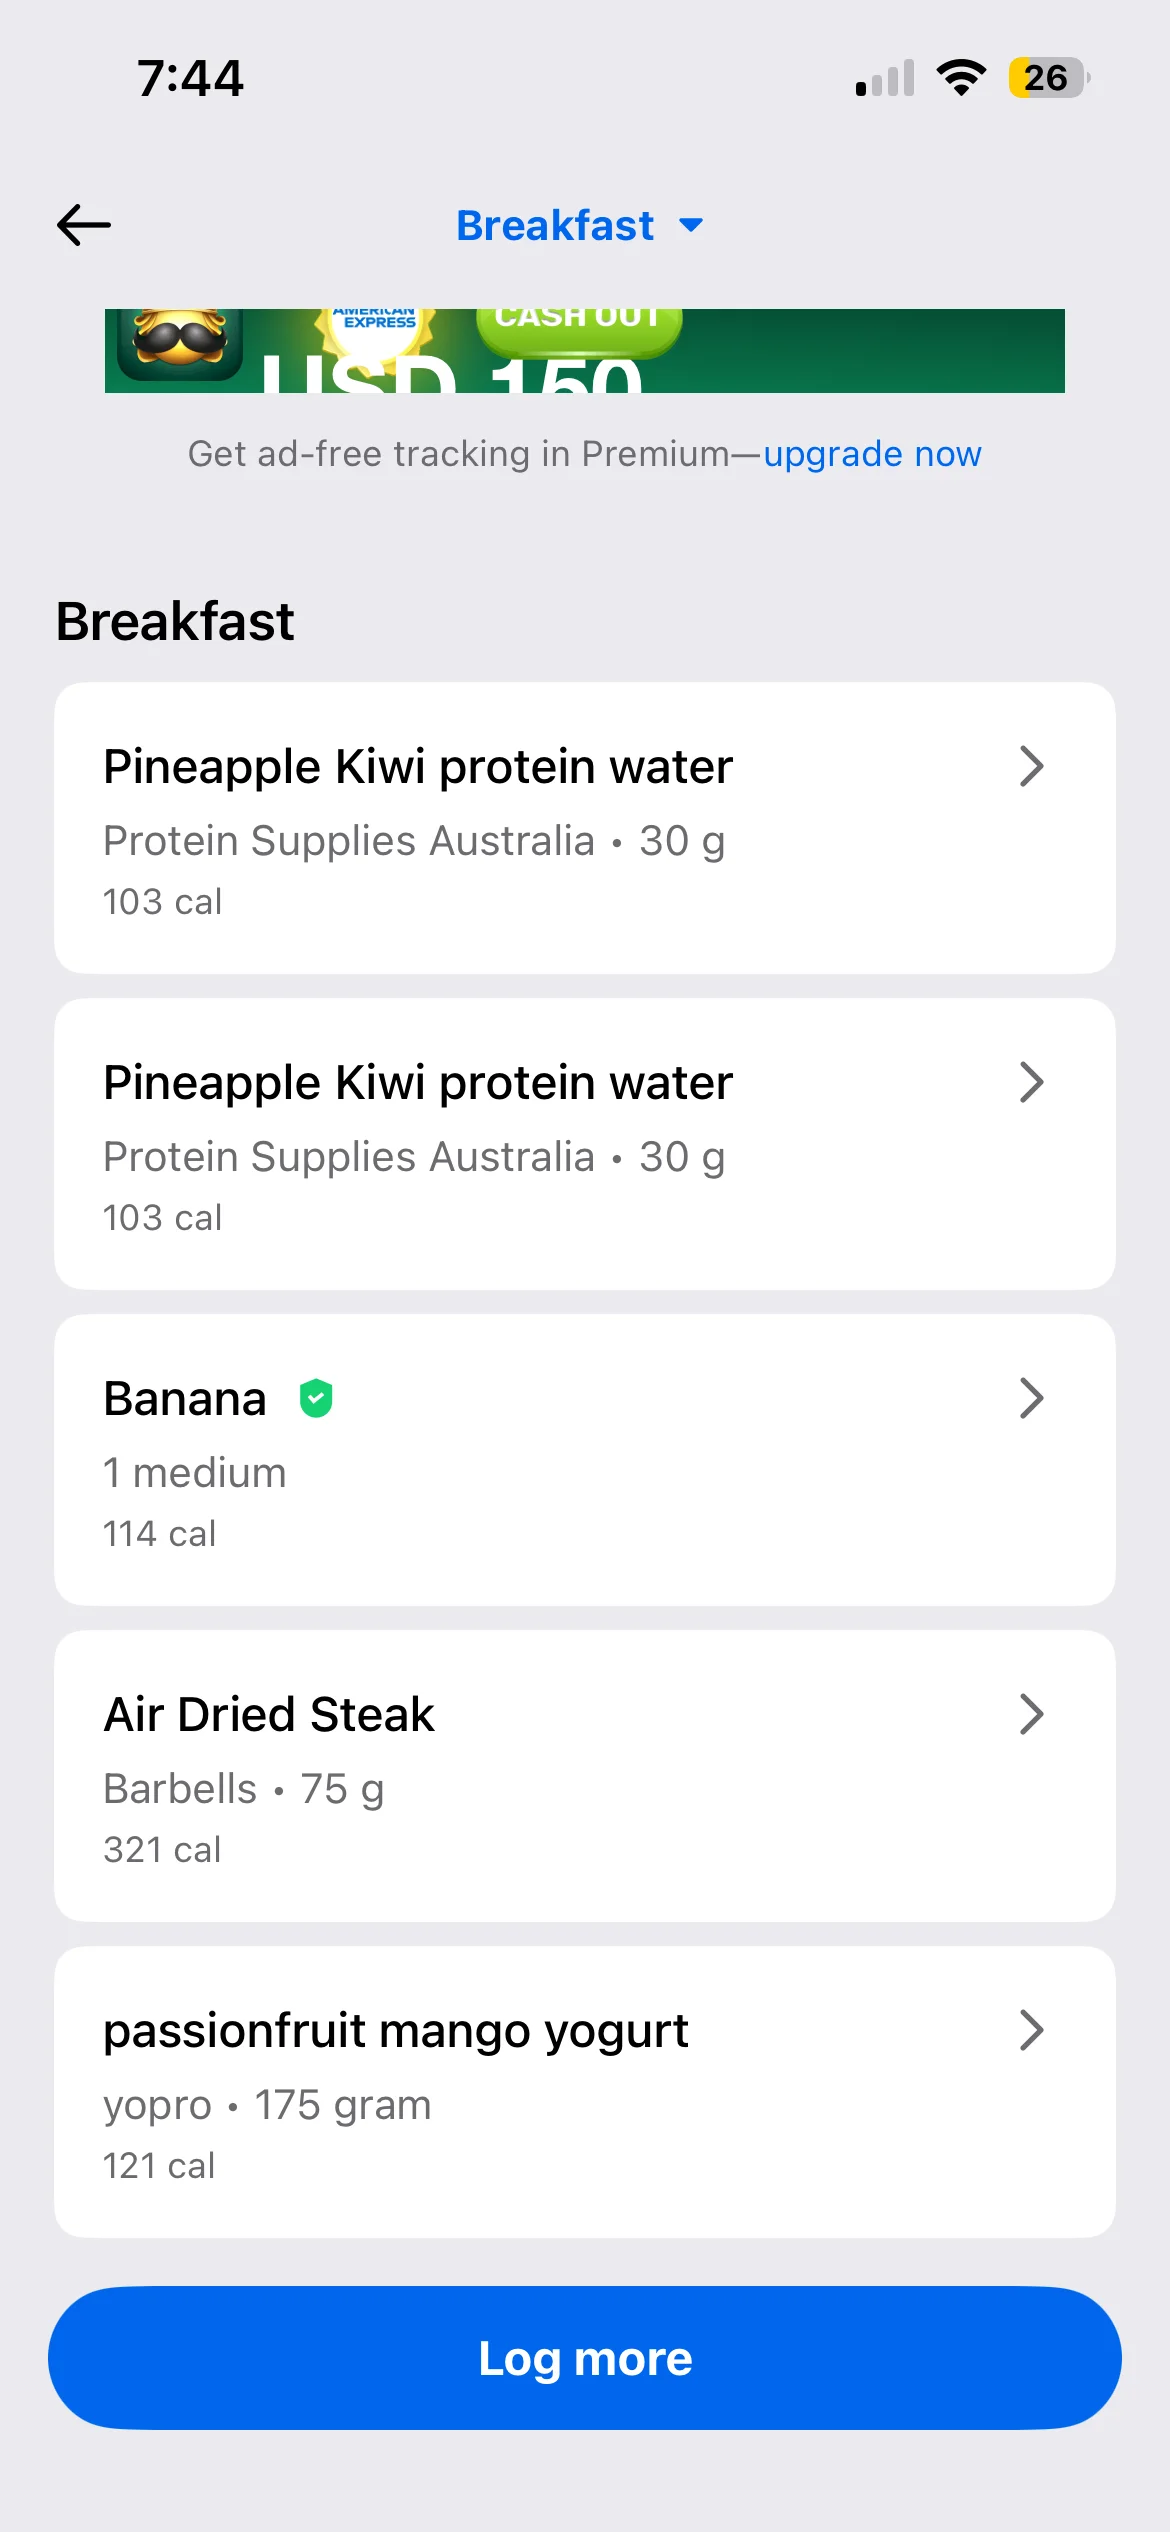
Task: Click the blue caret beside Breakfast
Action: pyautogui.click(x=691, y=225)
